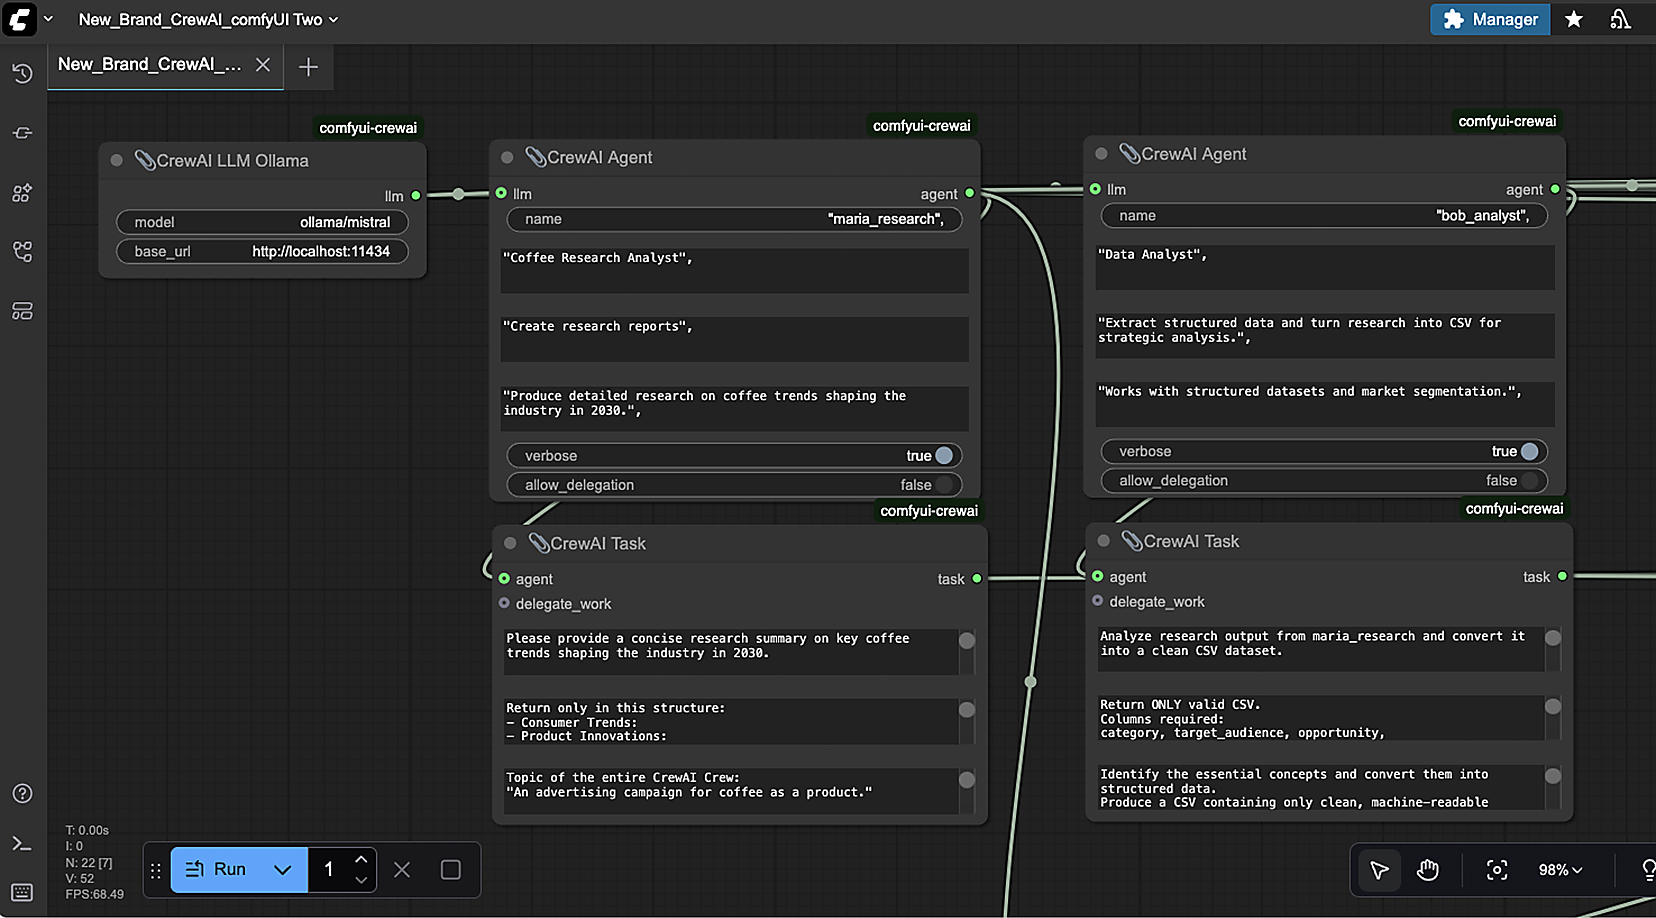This screenshot has height=918, width=1656.
Task: Toggle verbose on bob_analyst agent
Action: tap(1527, 452)
